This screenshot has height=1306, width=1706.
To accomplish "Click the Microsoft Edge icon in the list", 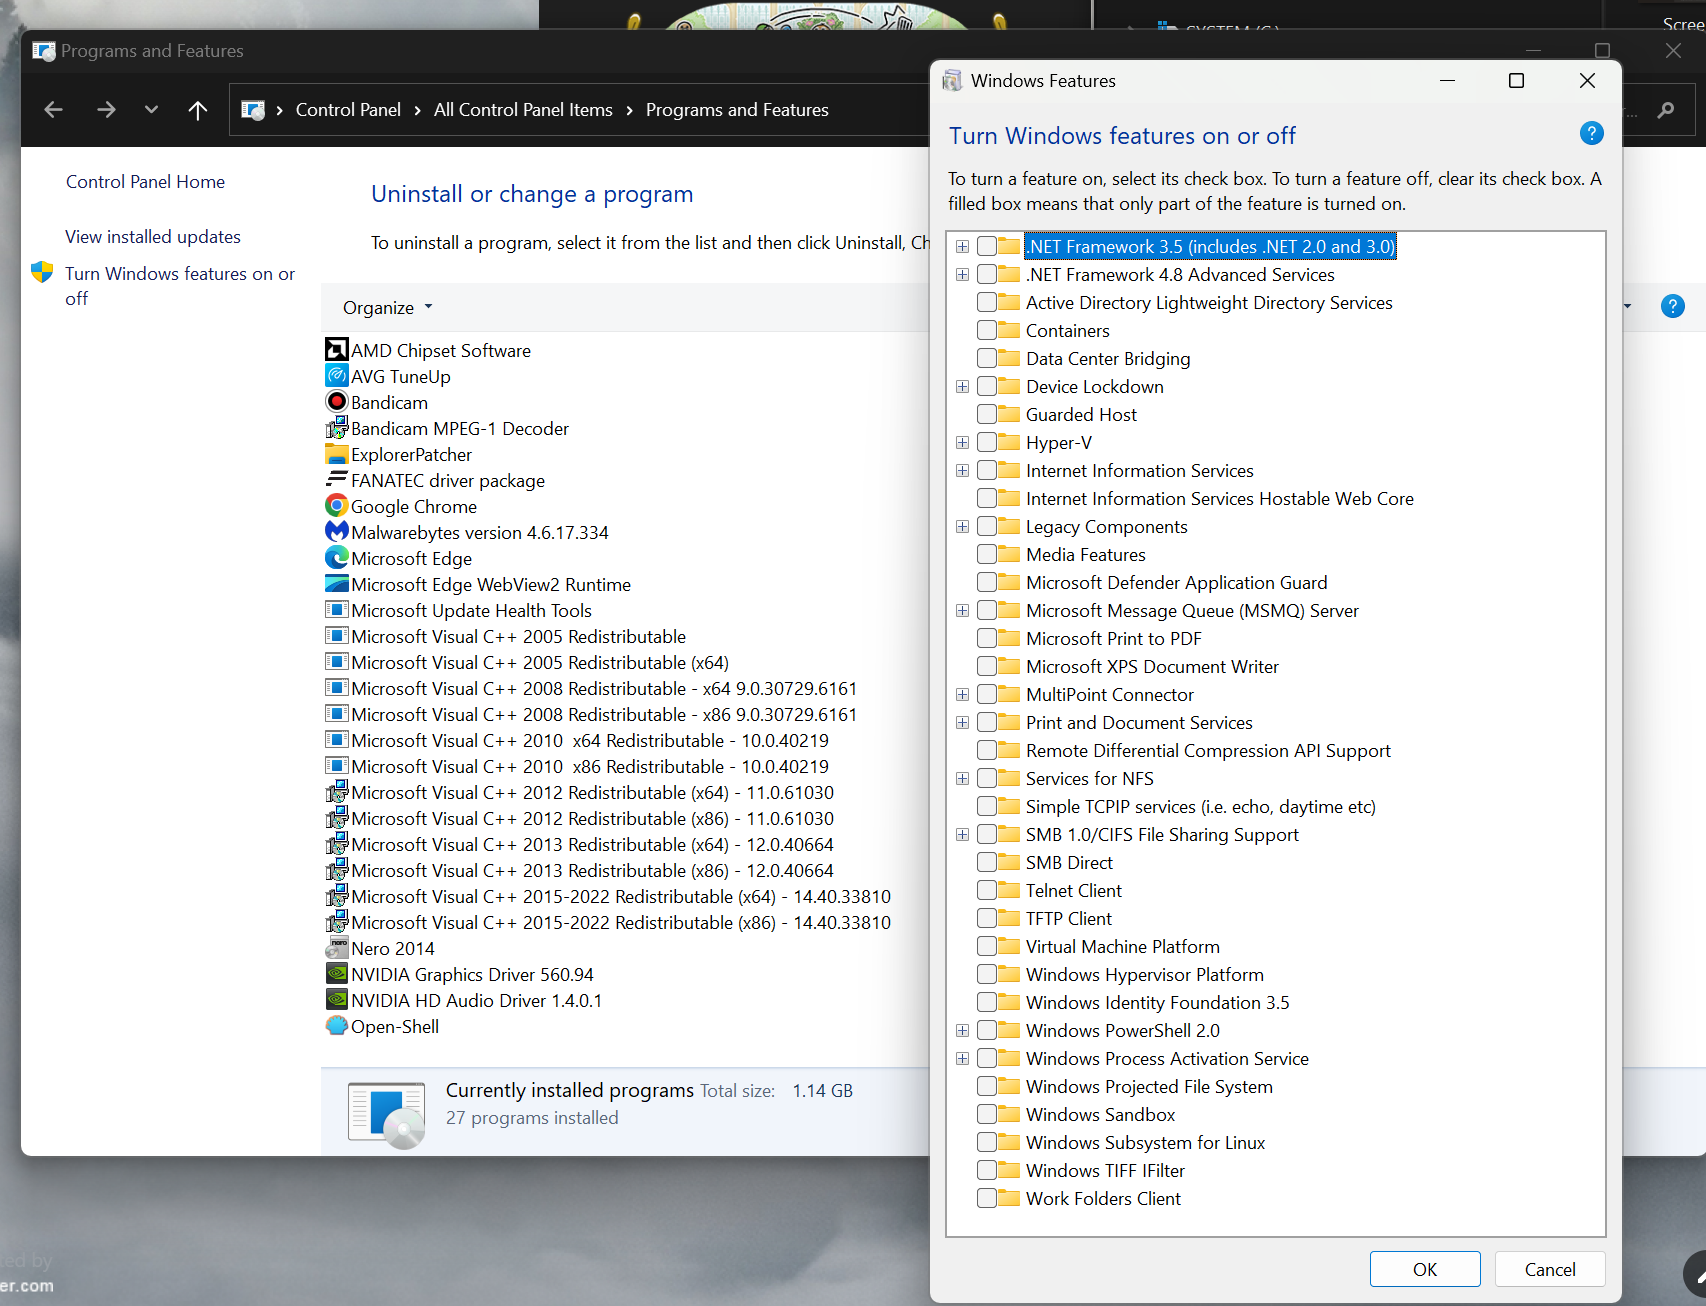I will tap(337, 558).
